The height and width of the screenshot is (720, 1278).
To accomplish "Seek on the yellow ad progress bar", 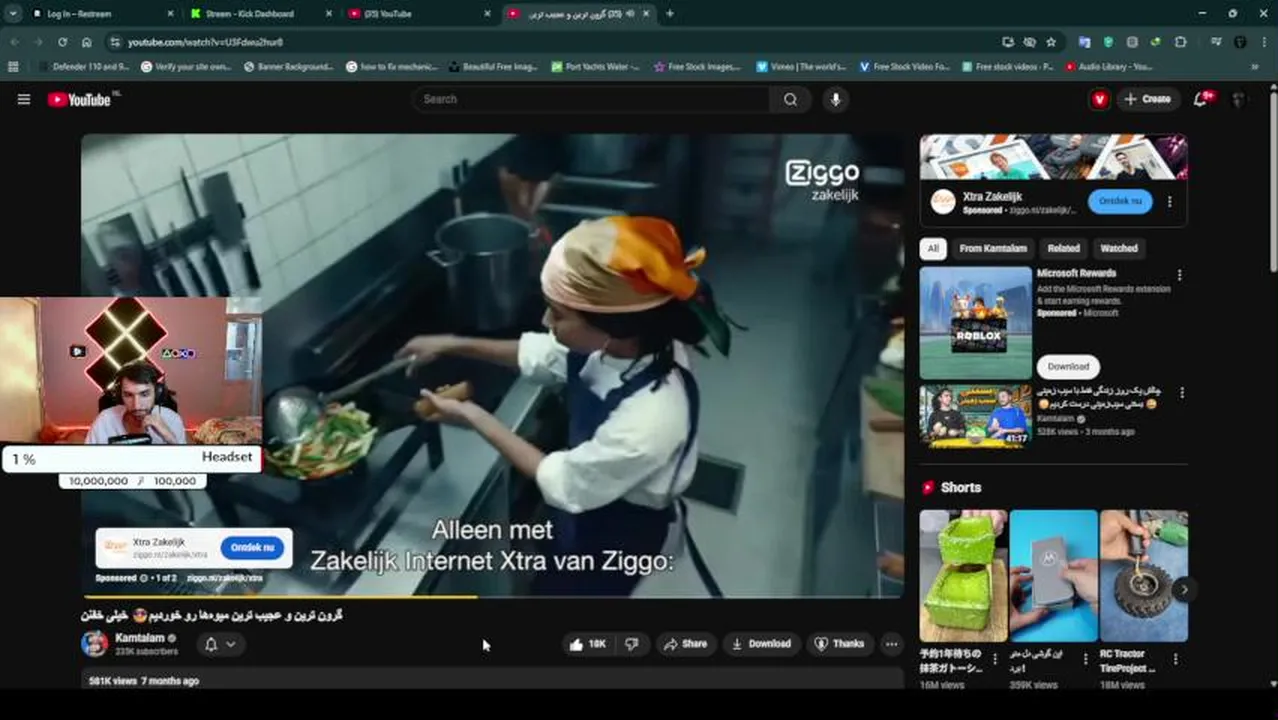I will [492, 597].
